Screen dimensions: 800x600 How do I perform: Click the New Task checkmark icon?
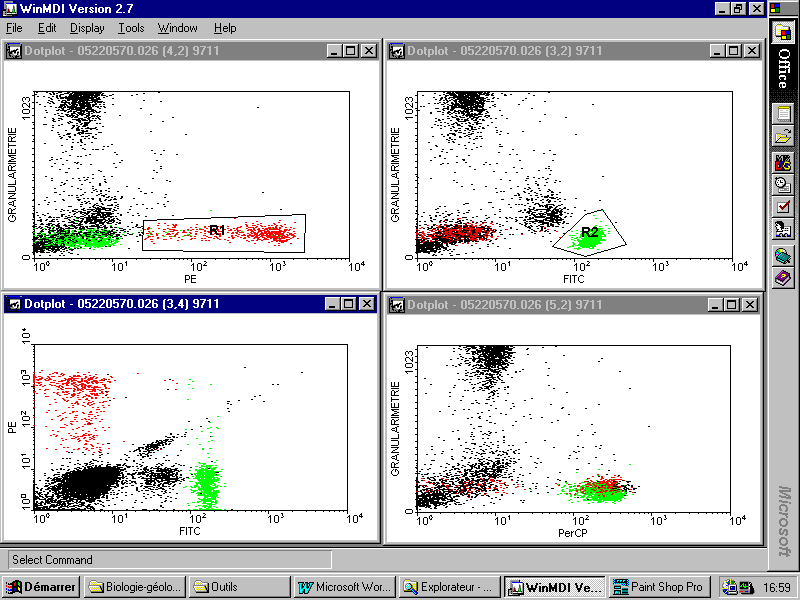tap(783, 207)
